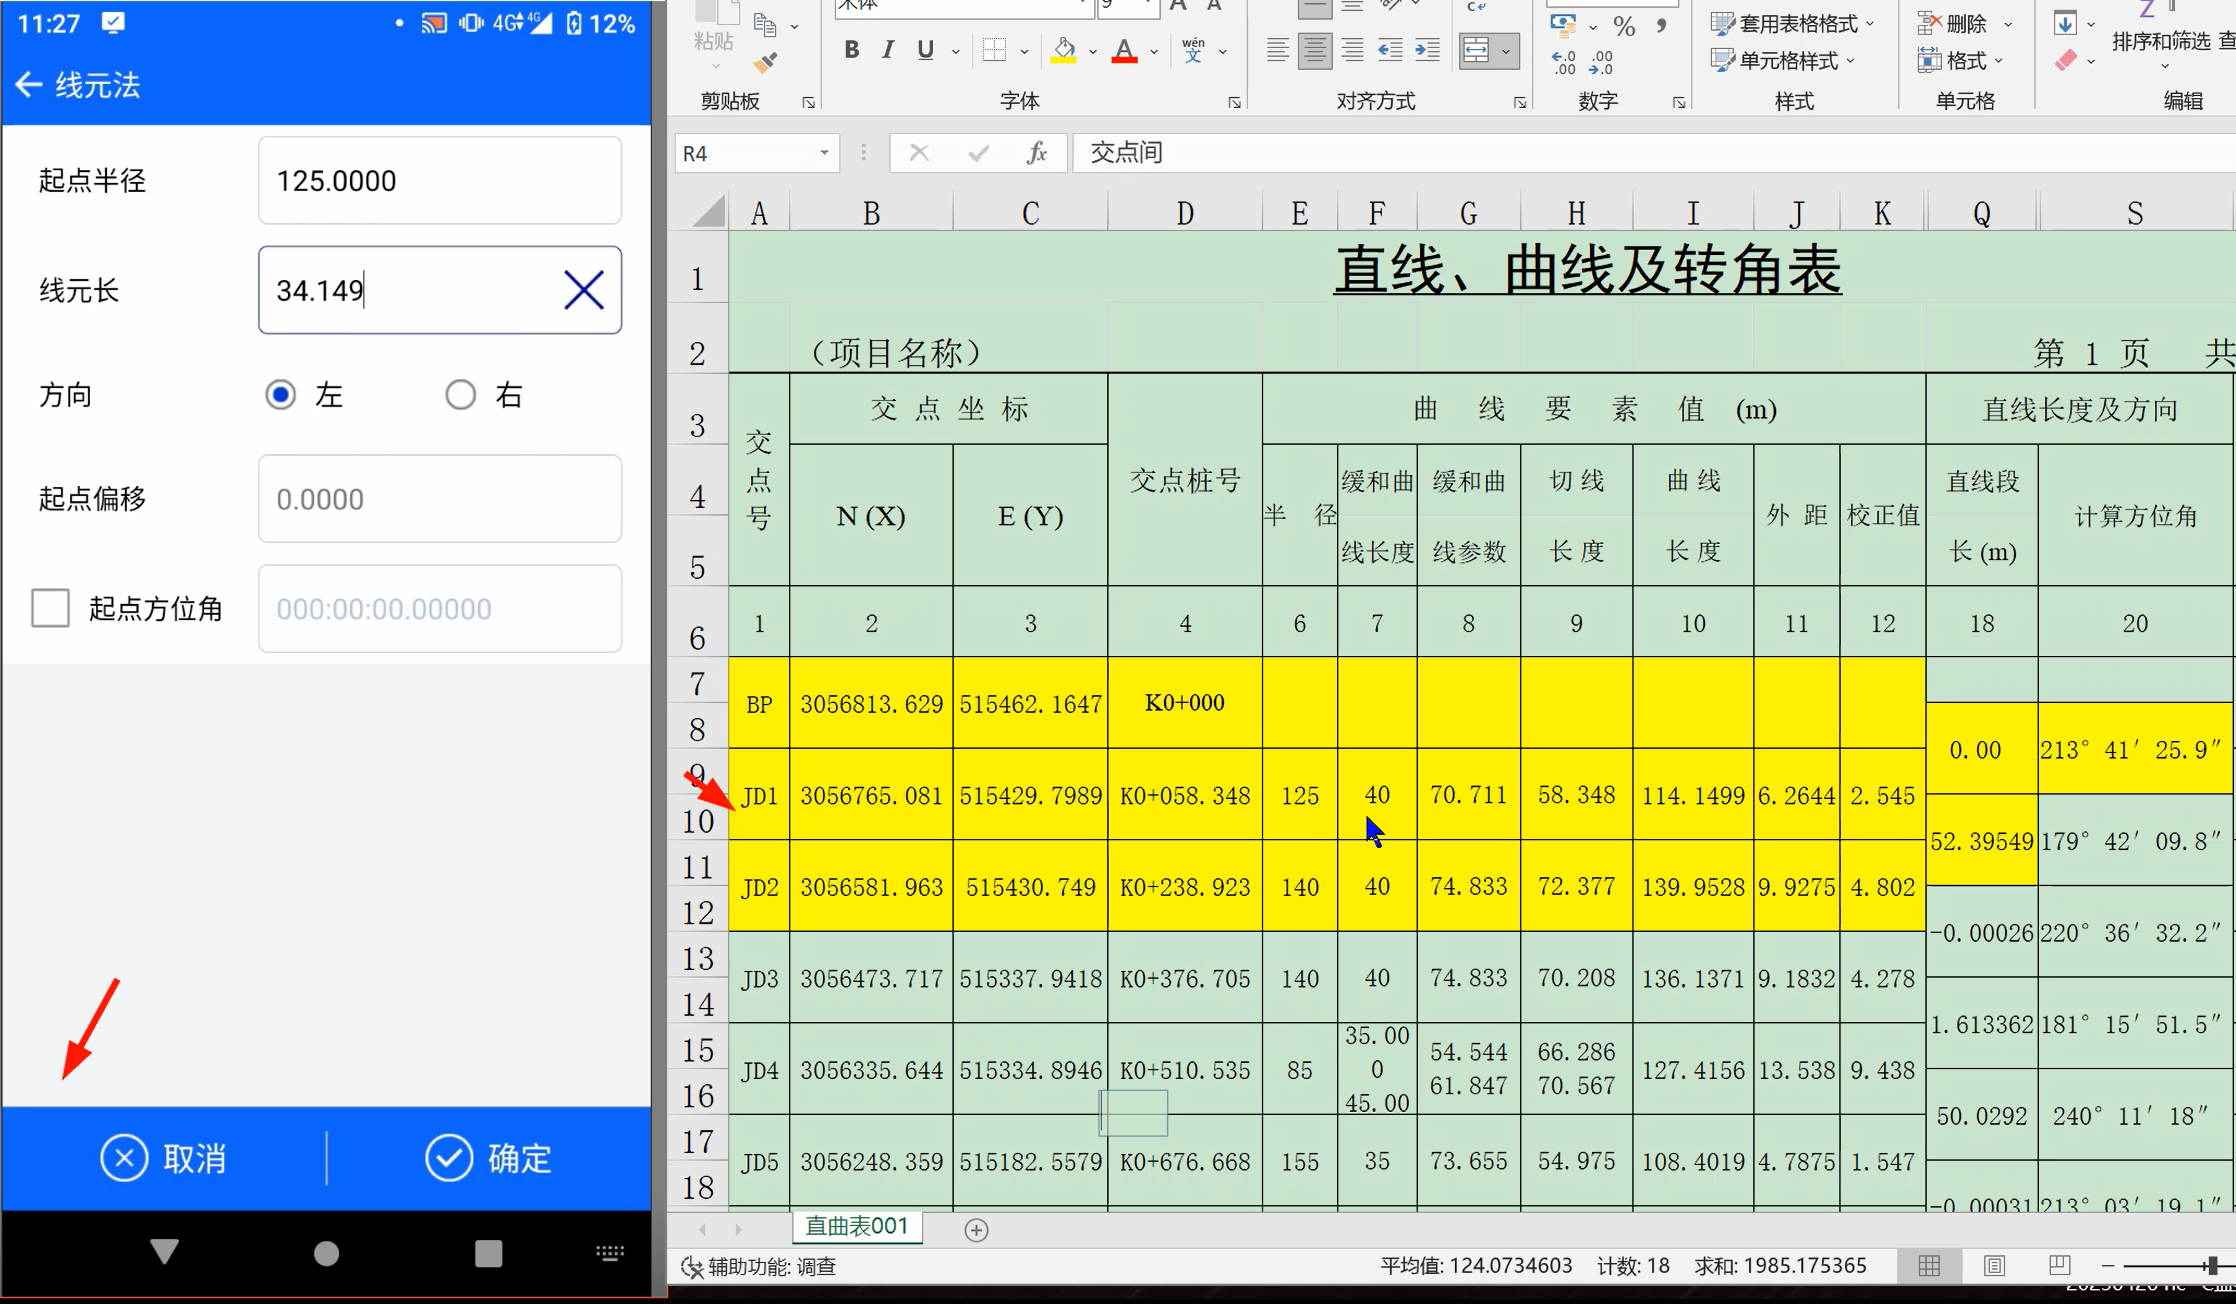Align text right in cell
The width and height of the screenshot is (2236, 1304).
click(x=1352, y=50)
